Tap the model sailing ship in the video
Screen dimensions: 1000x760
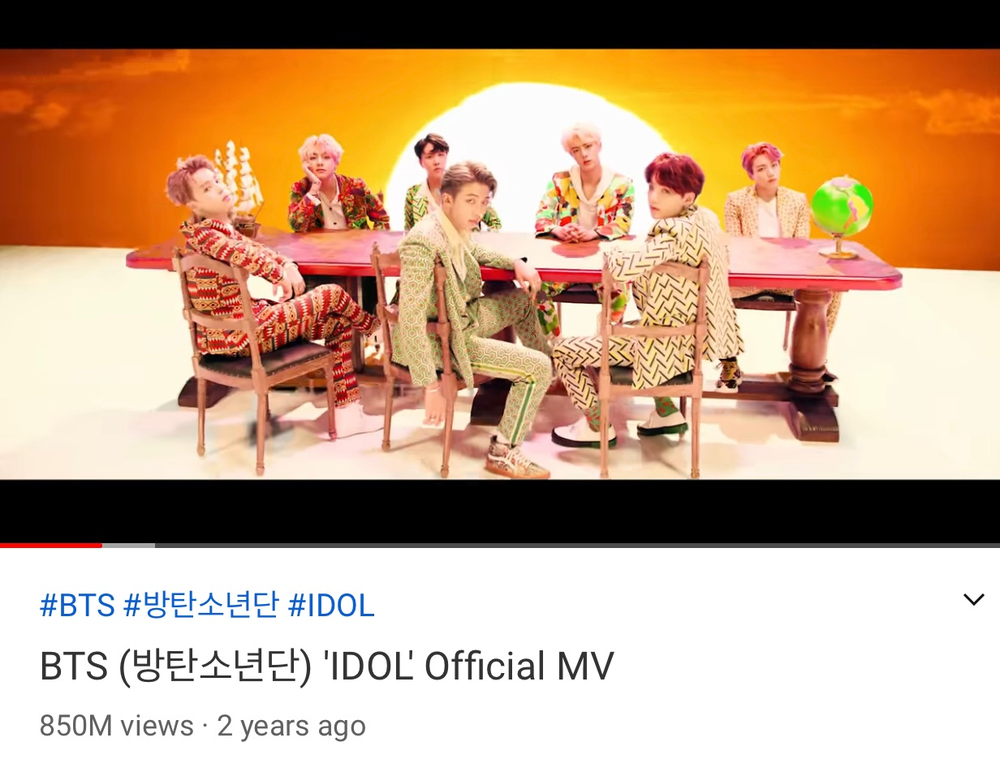click(x=239, y=182)
